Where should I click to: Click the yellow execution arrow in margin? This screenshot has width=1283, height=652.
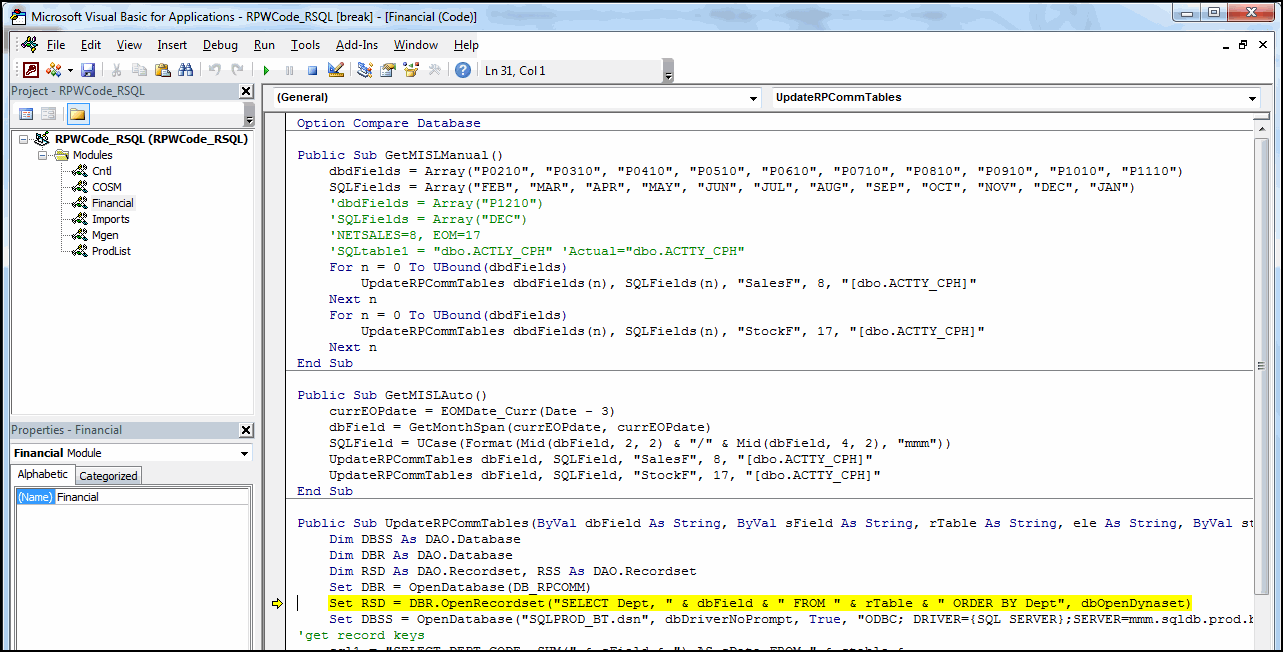tap(278, 604)
